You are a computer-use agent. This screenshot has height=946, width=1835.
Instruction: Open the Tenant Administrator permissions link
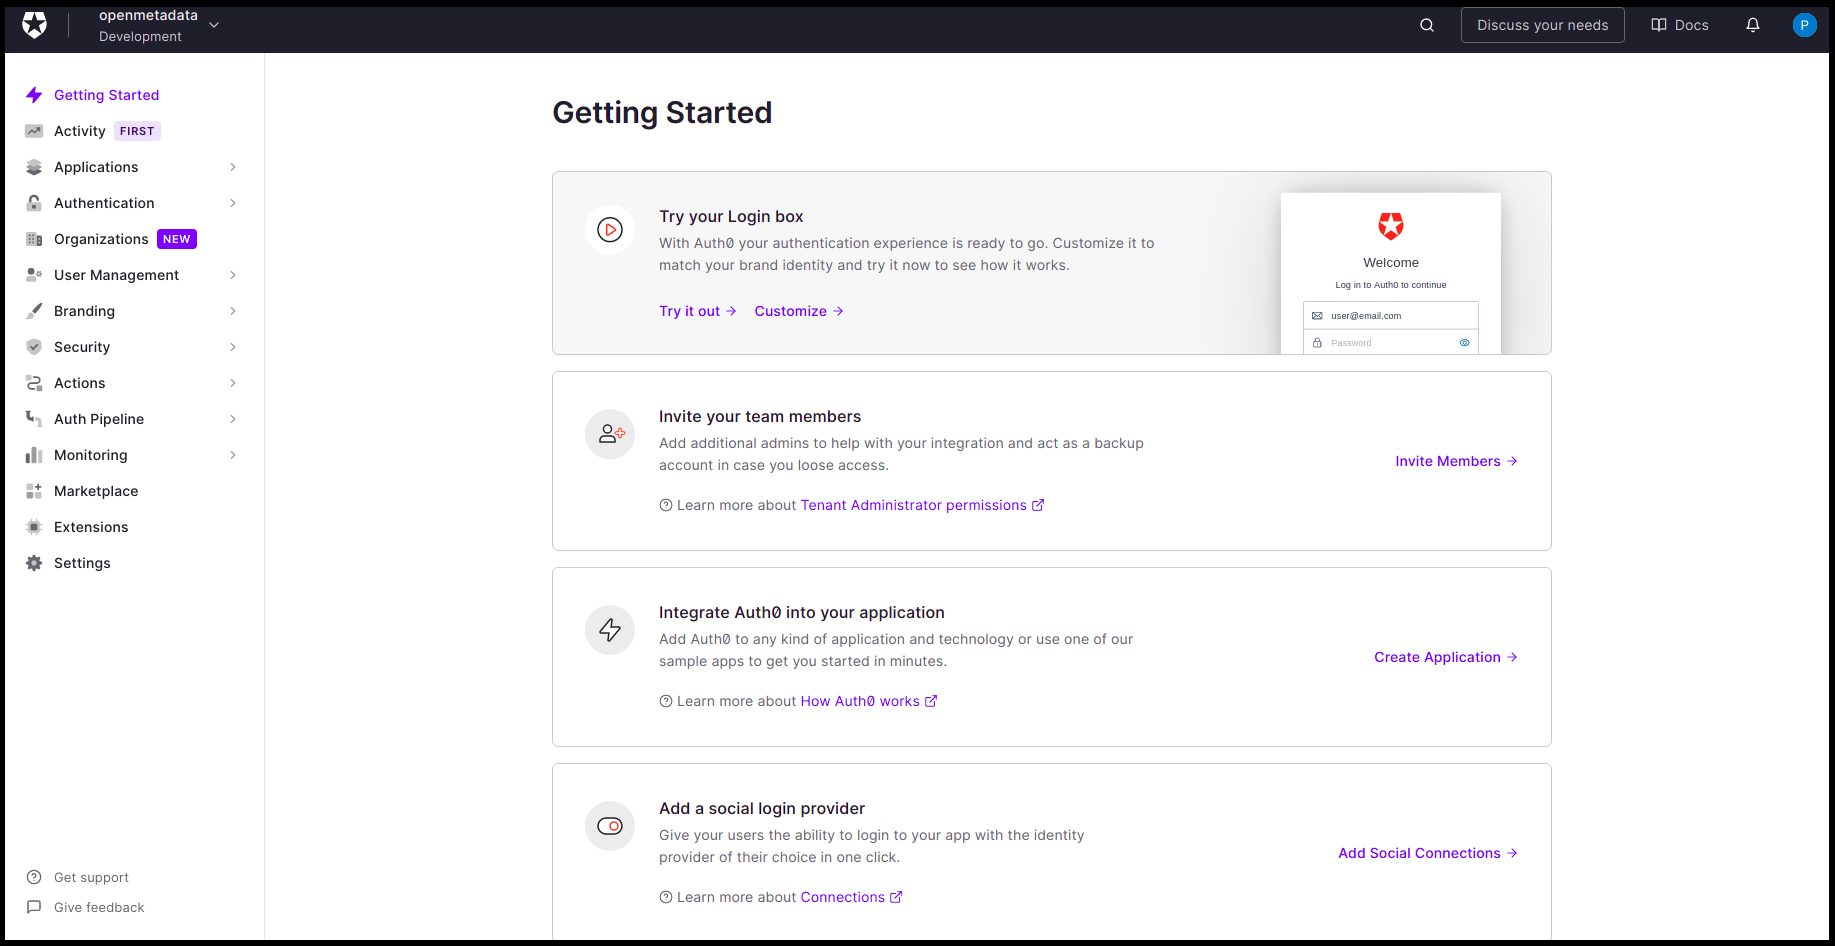pos(915,505)
